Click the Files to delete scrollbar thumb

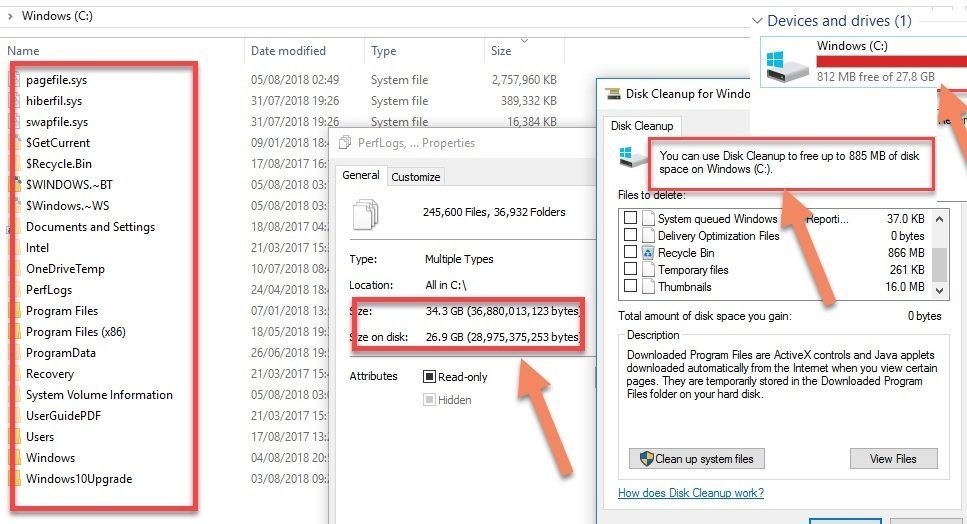pos(939,264)
